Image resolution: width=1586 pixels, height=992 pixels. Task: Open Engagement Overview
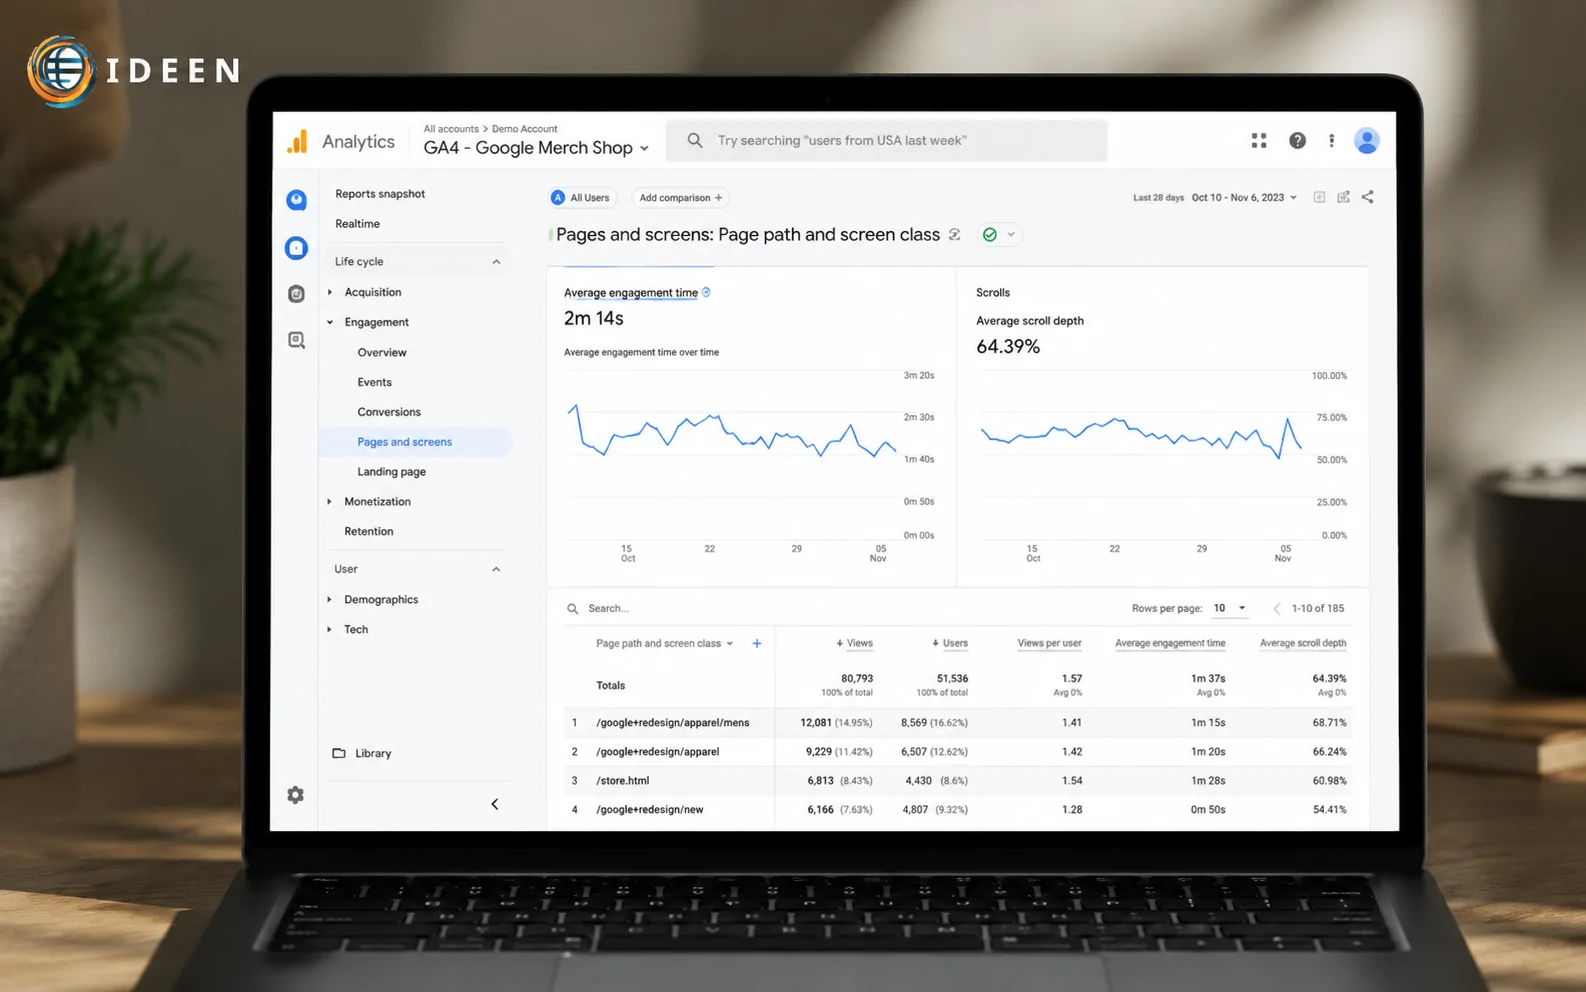pyautogui.click(x=382, y=352)
